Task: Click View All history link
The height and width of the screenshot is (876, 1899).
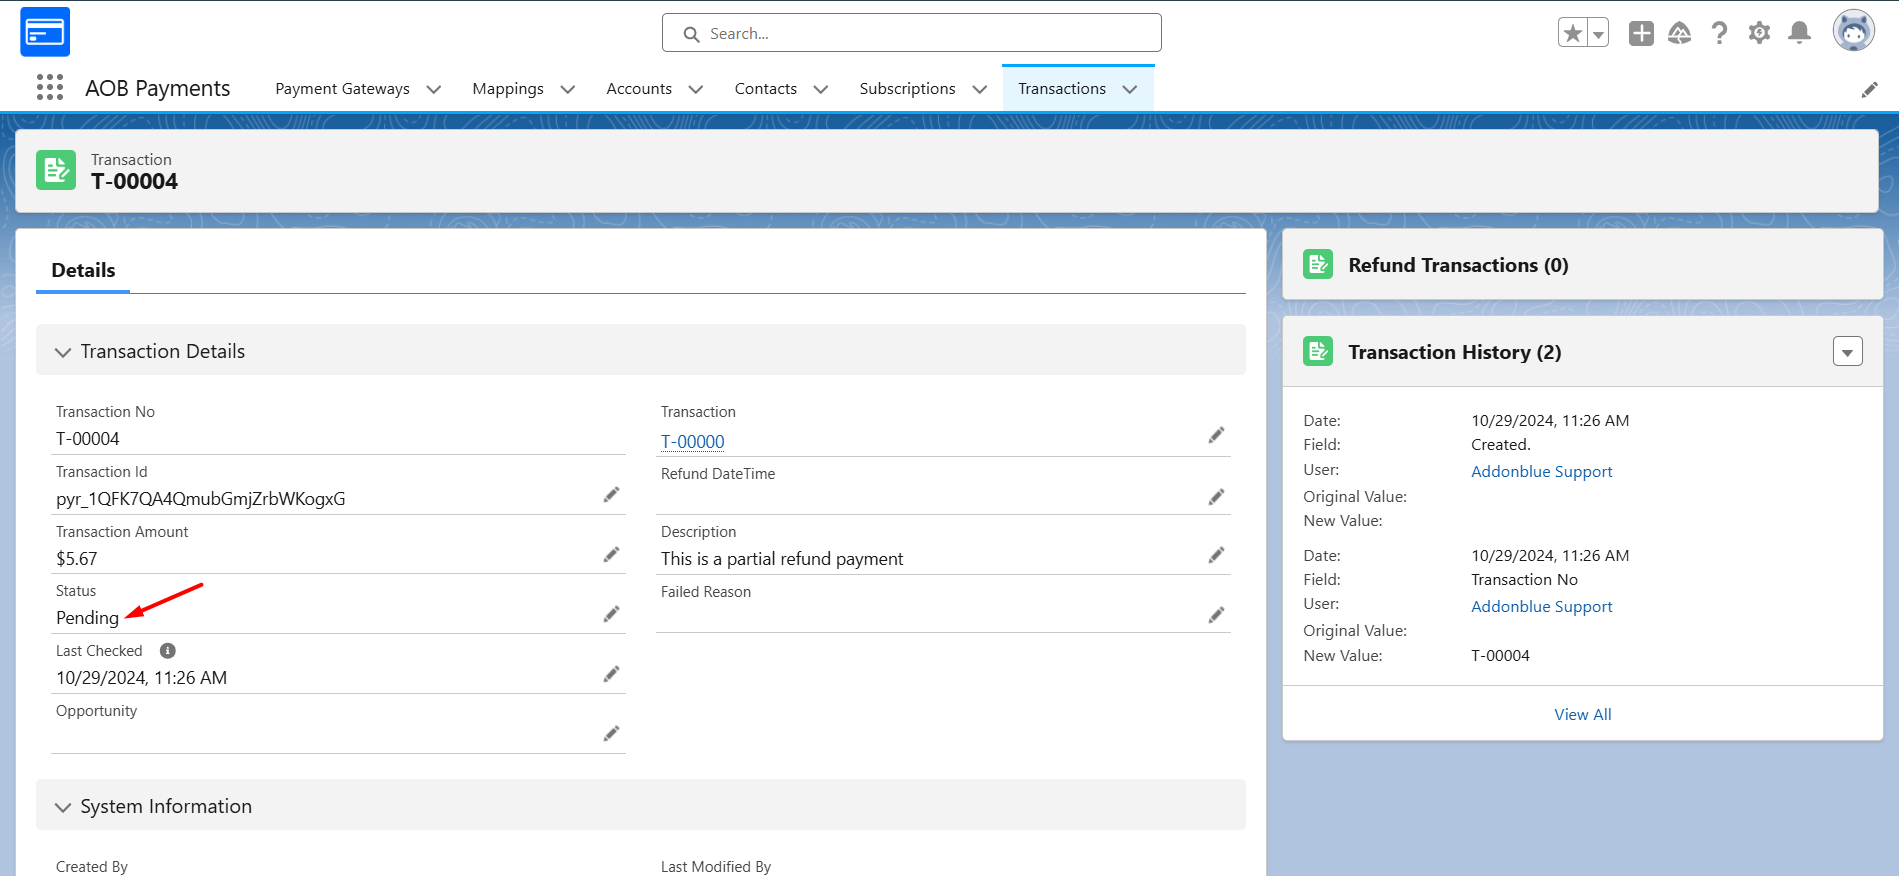Action: coord(1582,714)
